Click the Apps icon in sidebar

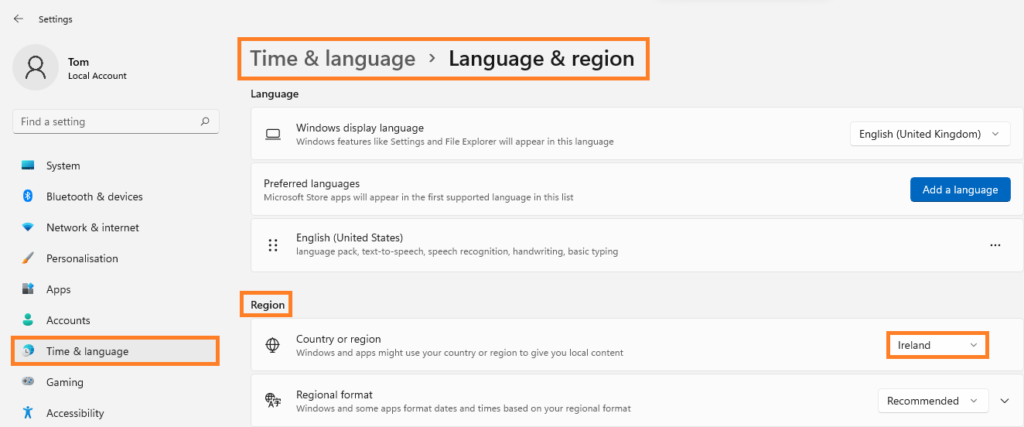tap(28, 290)
